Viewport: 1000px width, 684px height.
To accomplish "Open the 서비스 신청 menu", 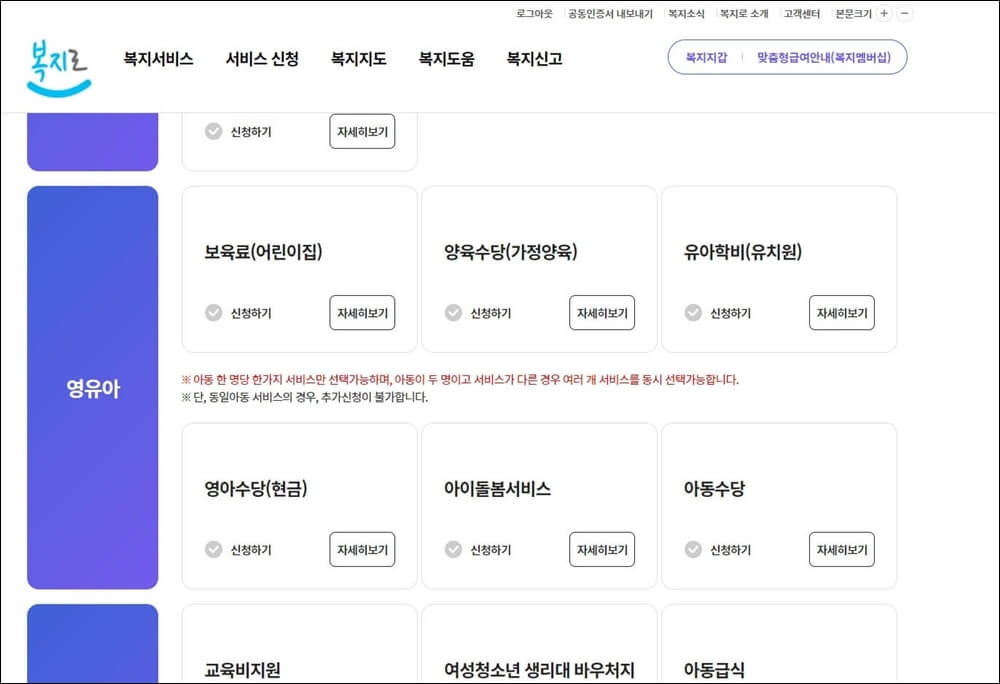I will point(261,58).
